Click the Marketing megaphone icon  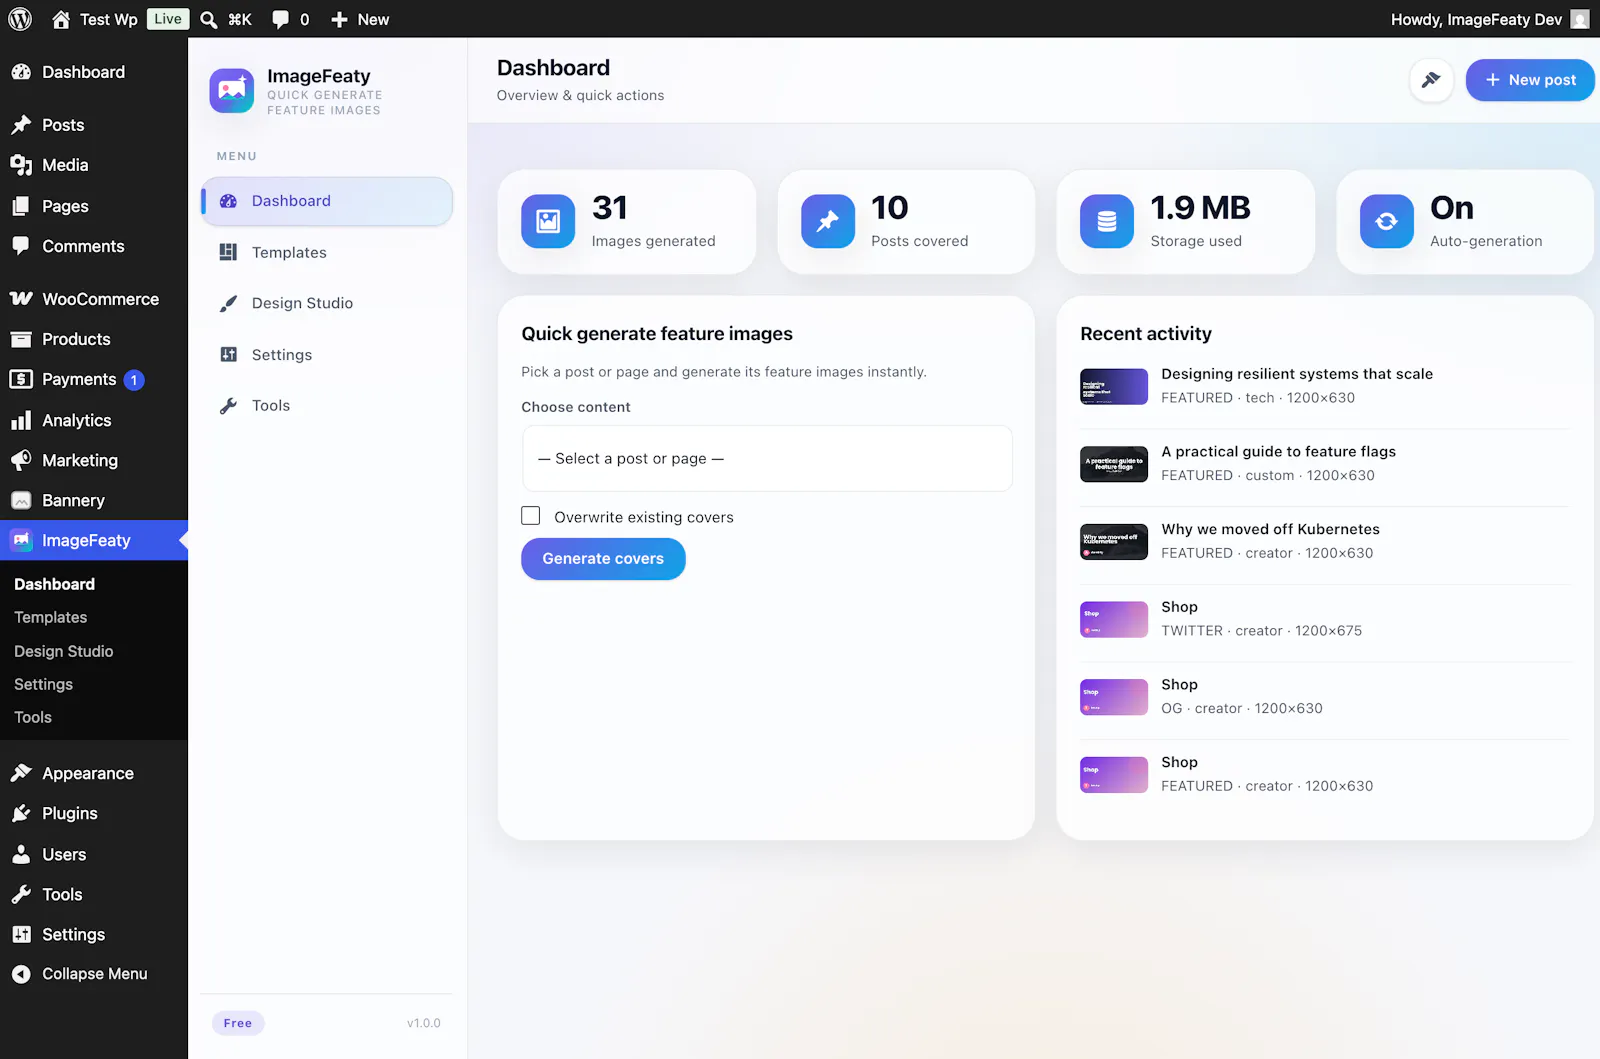[21, 460]
